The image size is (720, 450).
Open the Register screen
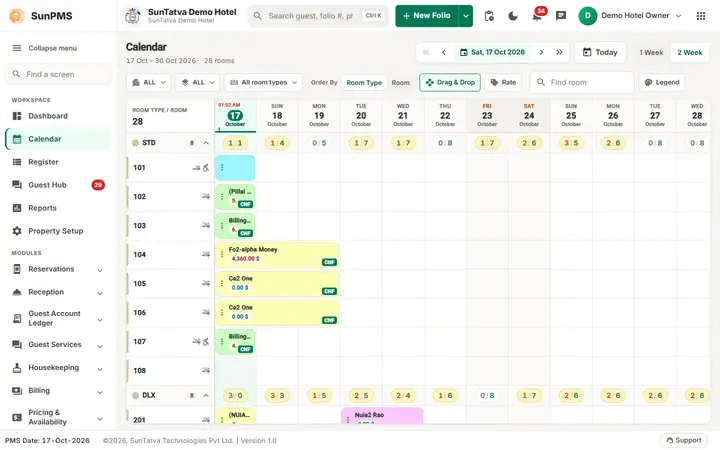(58, 162)
